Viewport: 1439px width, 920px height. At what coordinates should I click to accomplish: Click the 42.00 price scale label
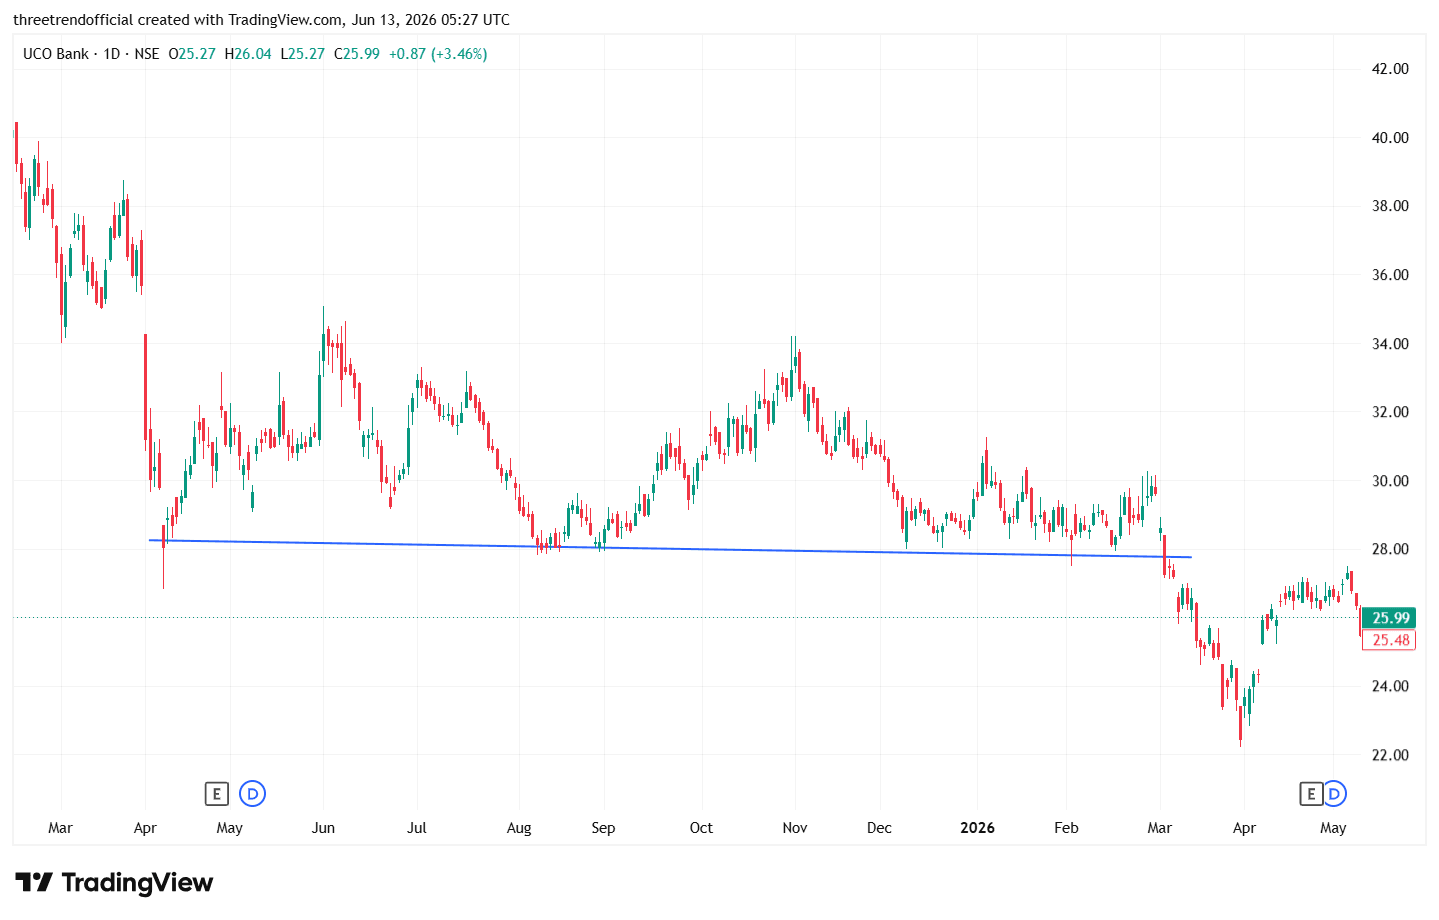click(x=1390, y=69)
